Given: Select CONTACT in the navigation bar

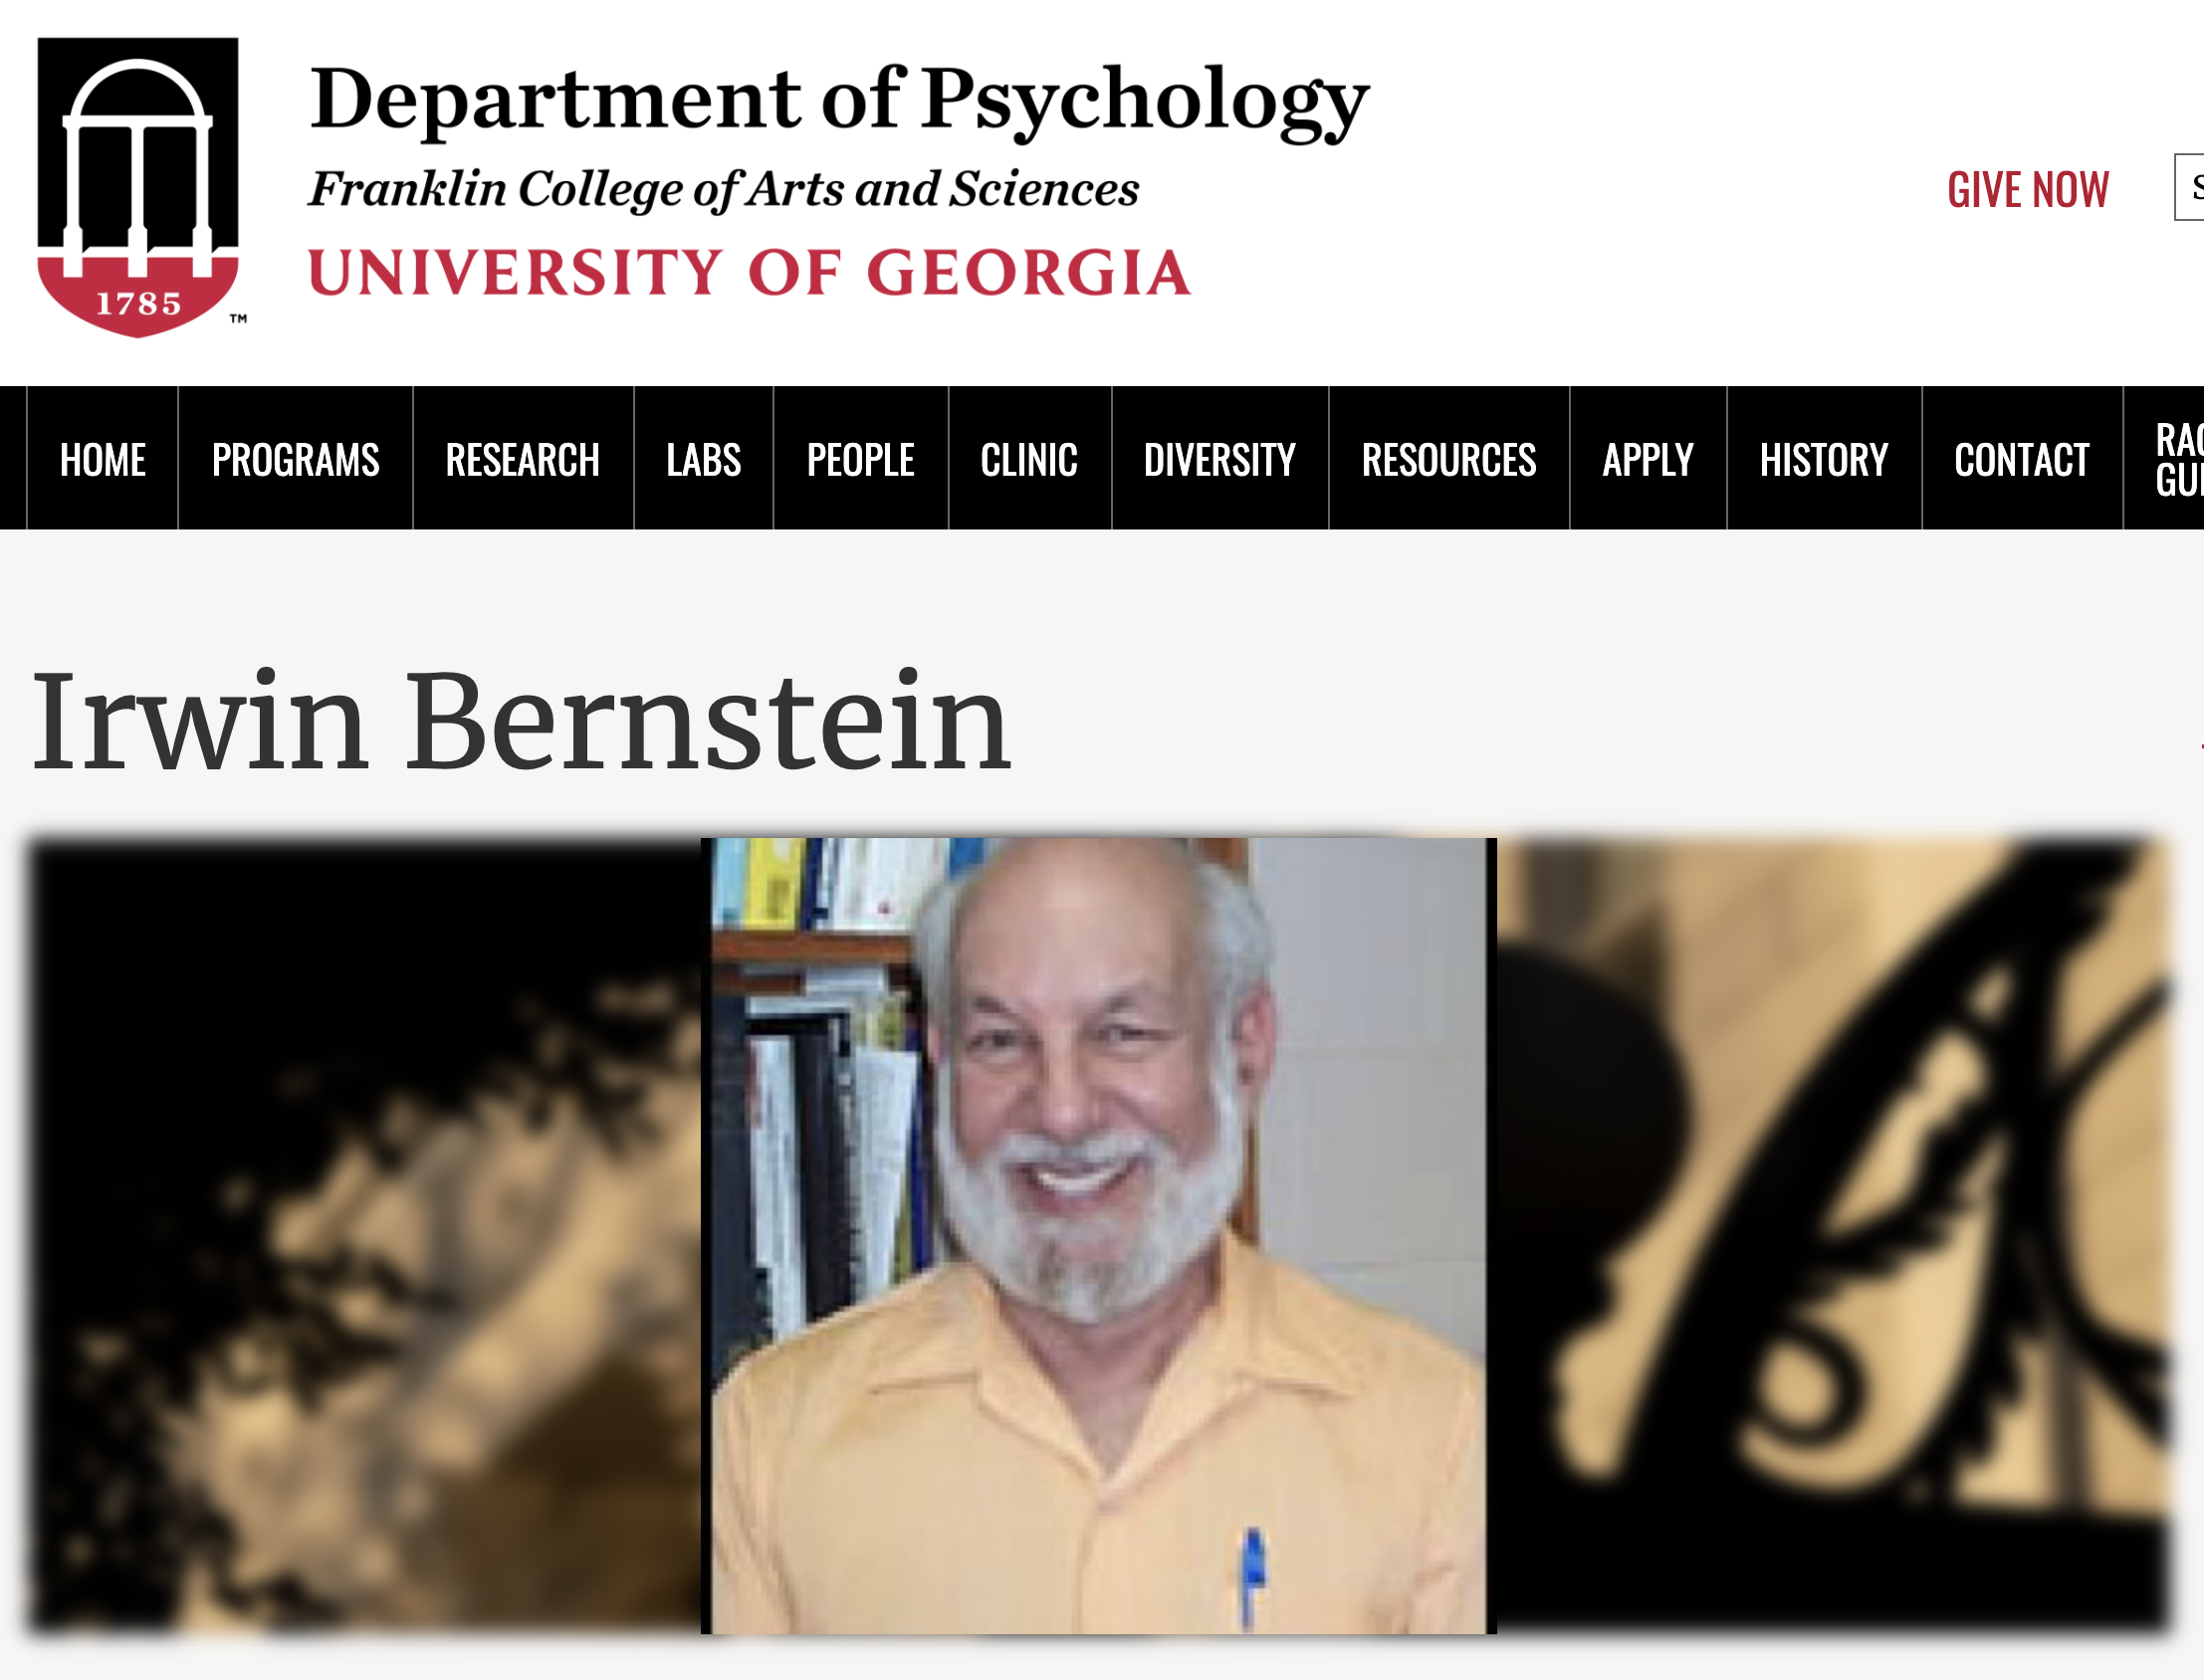Looking at the screenshot, I should click(x=2022, y=459).
